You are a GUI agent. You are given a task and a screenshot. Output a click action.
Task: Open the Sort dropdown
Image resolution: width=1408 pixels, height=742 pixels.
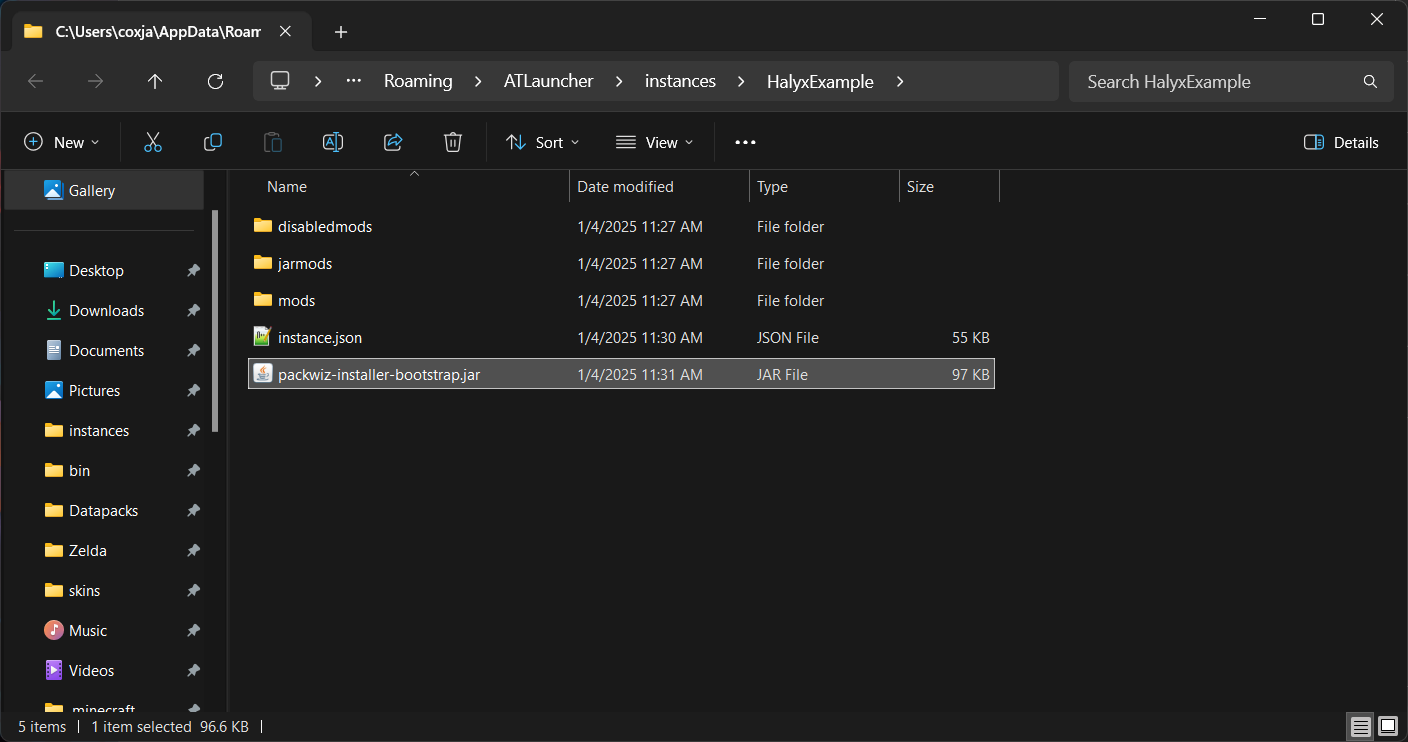click(x=542, y=142)
